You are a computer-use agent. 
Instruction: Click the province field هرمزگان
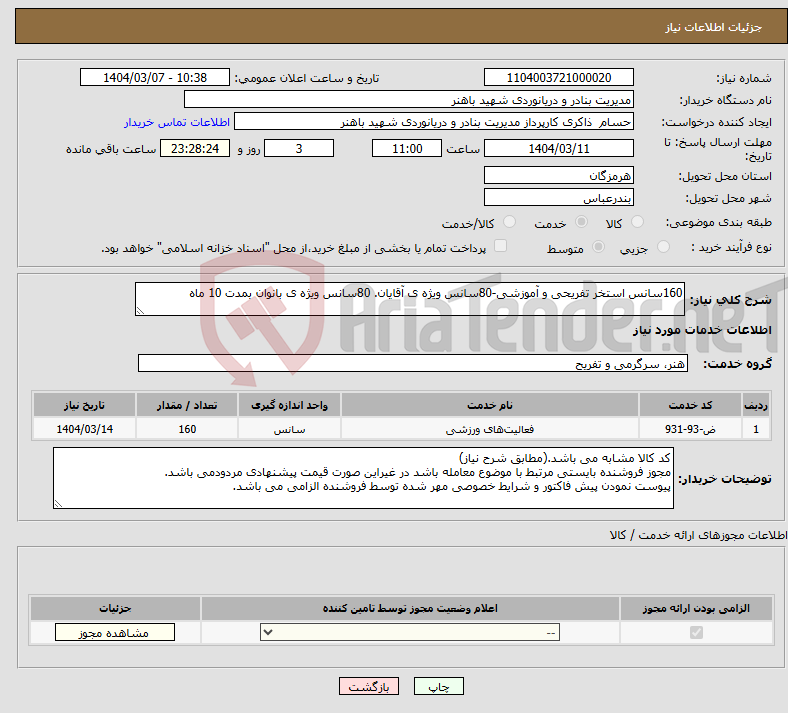pos(559,175)
